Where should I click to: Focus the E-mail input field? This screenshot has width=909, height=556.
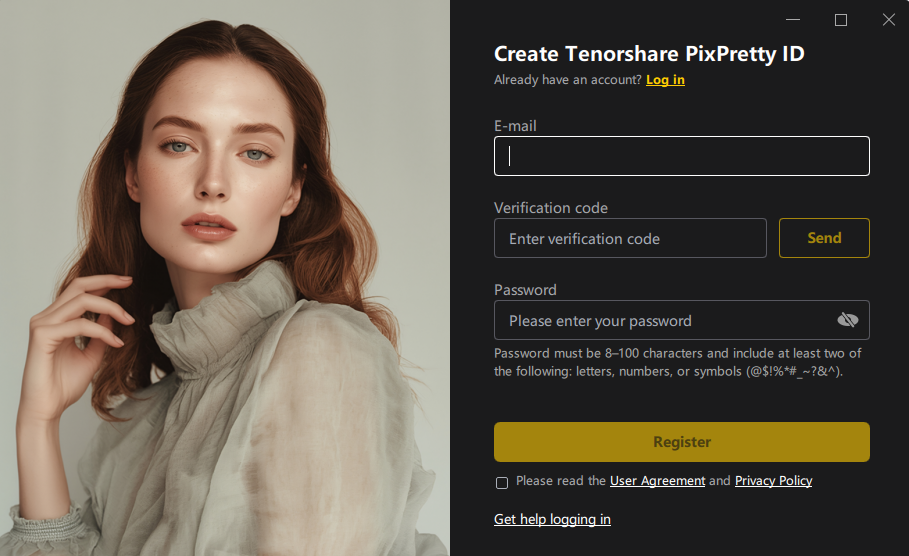tap(681, 156)
